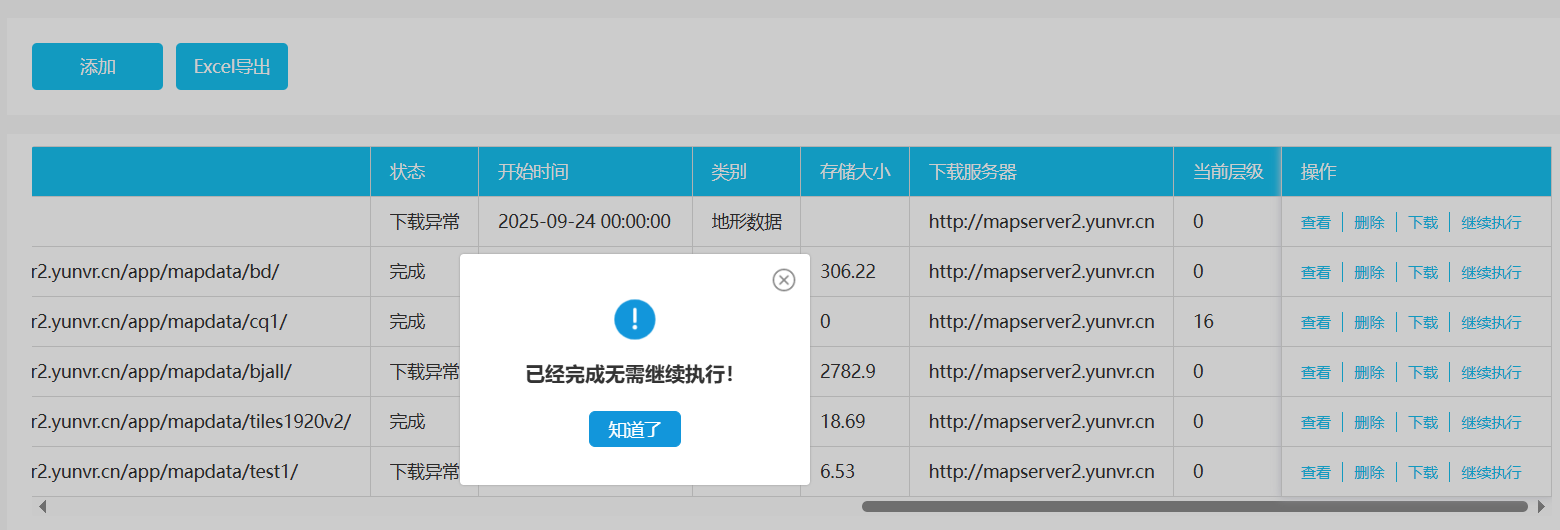Click 查看 in the 地形数据 row
The image size is (1560, 530).
click(x=1315, y=222)
